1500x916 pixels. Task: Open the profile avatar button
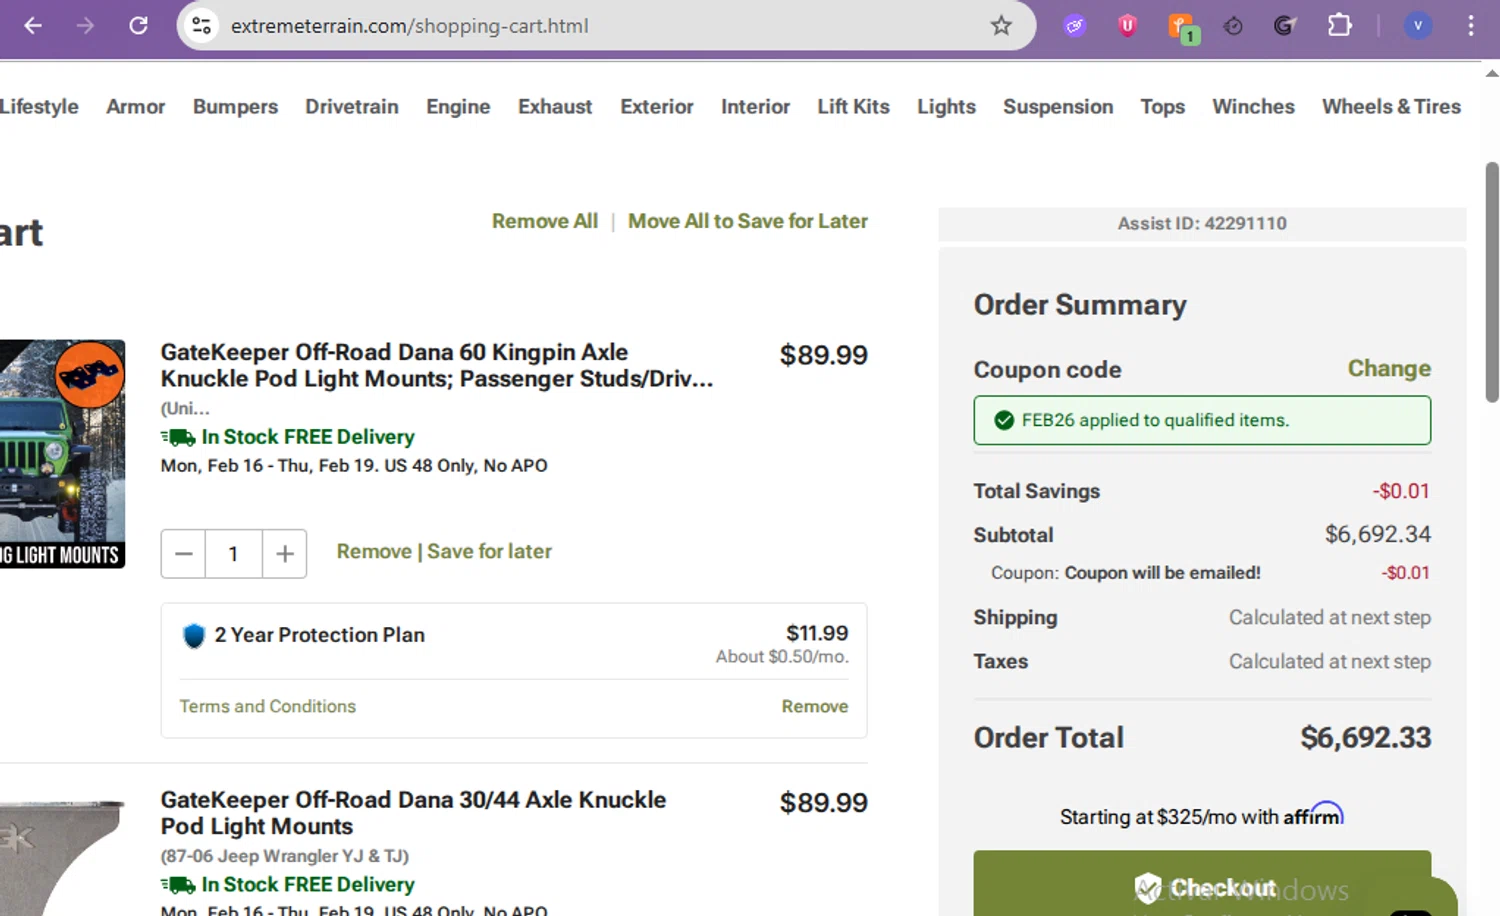(1417, 26)
